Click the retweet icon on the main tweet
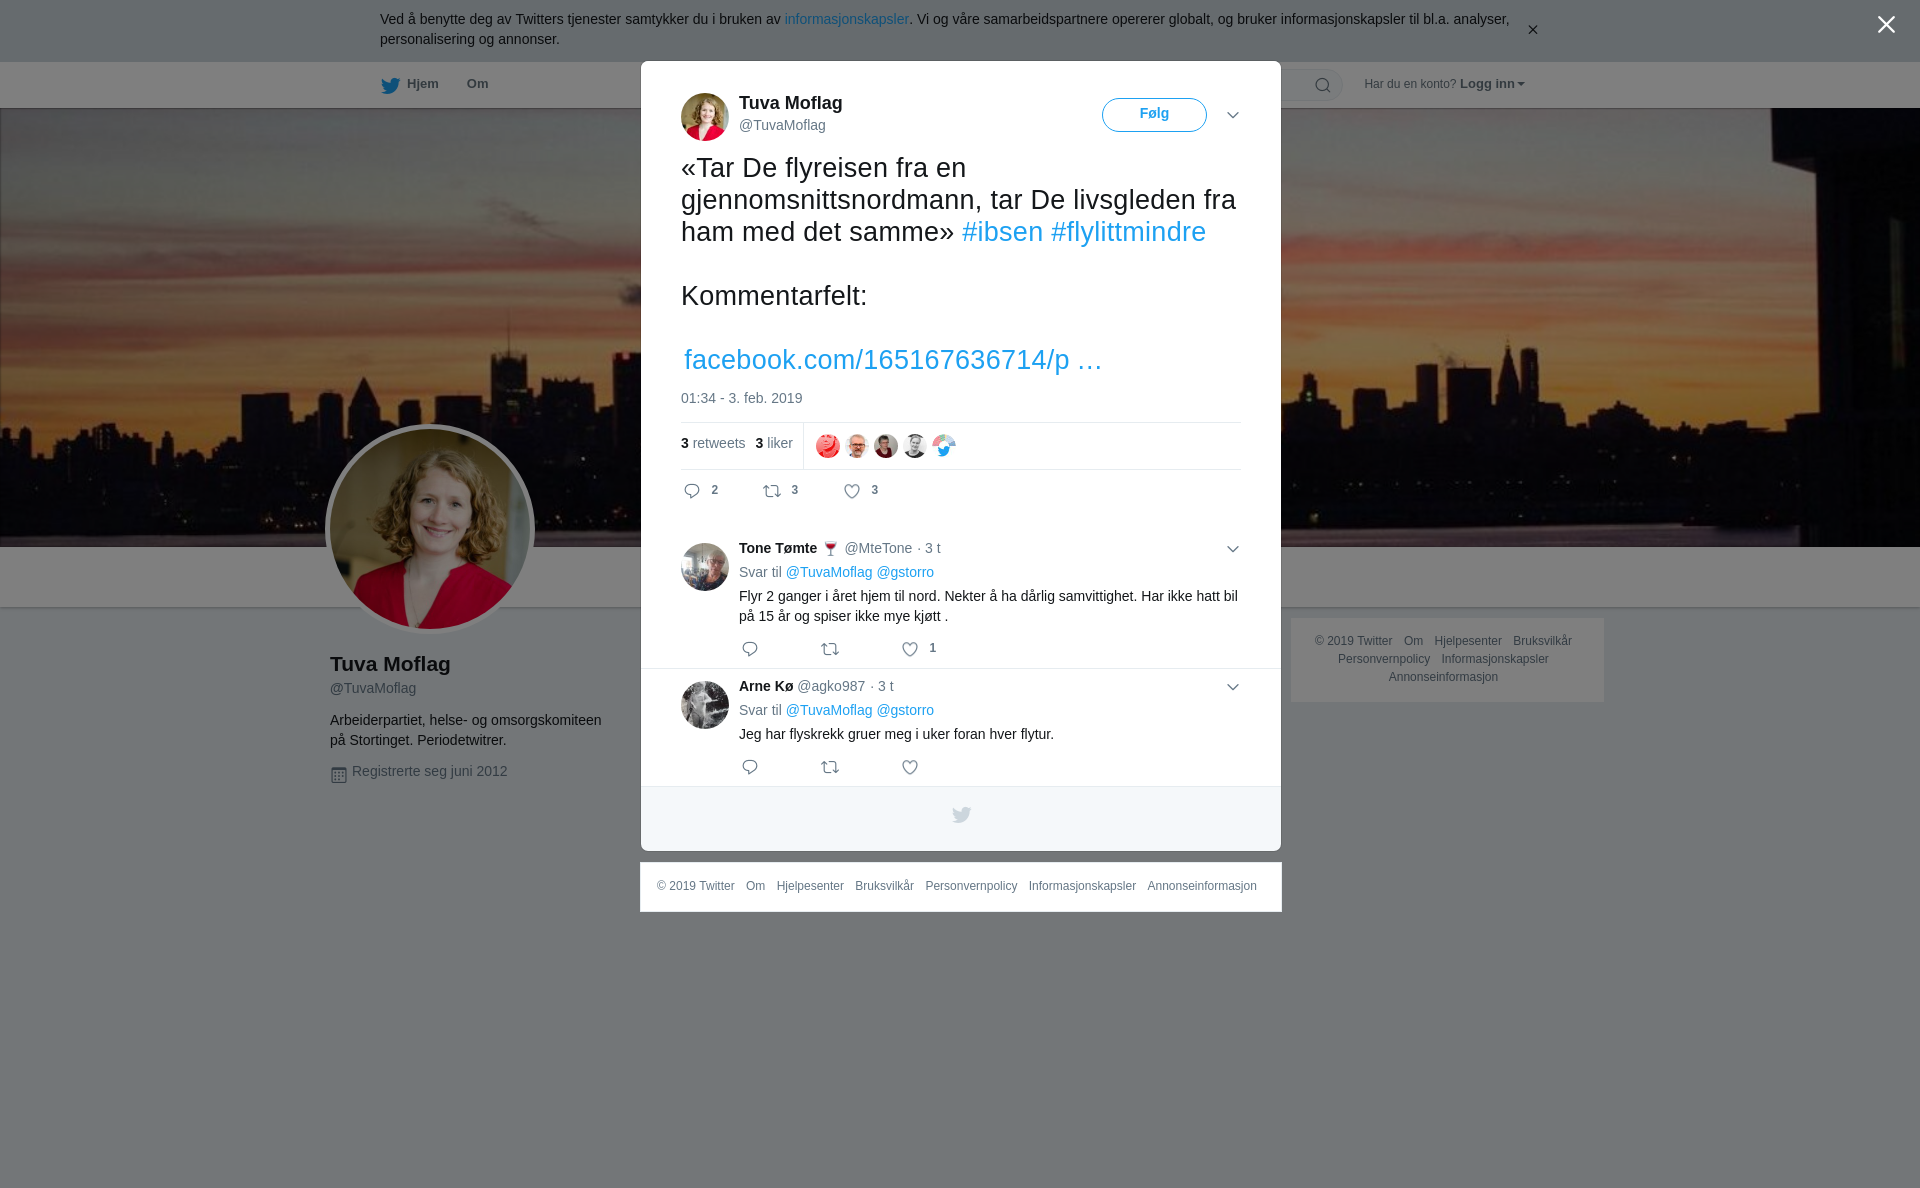The width and height of the screenshot is (1920, 1188). click(772, 491)
